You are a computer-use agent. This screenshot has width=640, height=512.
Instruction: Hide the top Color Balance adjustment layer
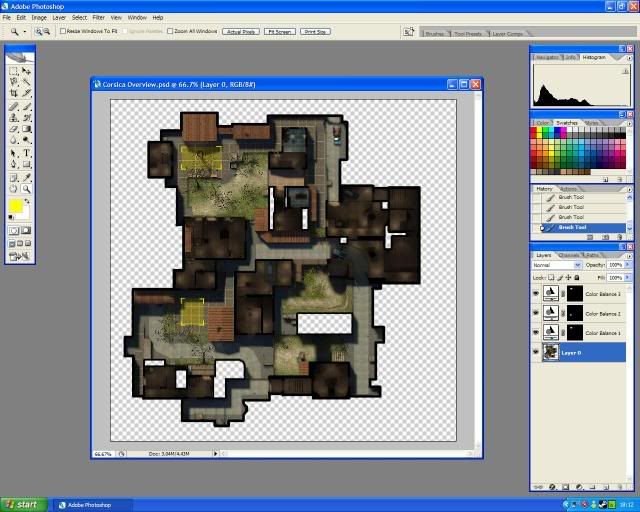[x=537, y=294]
